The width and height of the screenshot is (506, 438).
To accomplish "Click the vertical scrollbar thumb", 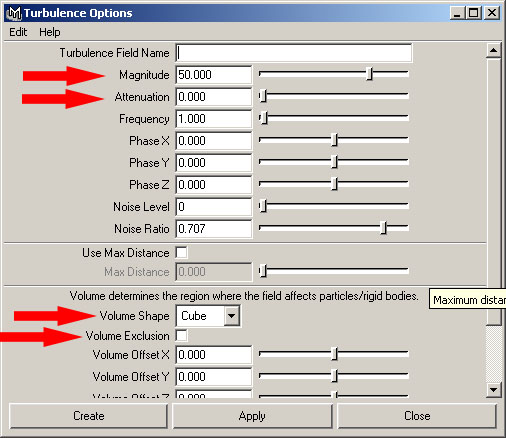I will click(493, 192).
